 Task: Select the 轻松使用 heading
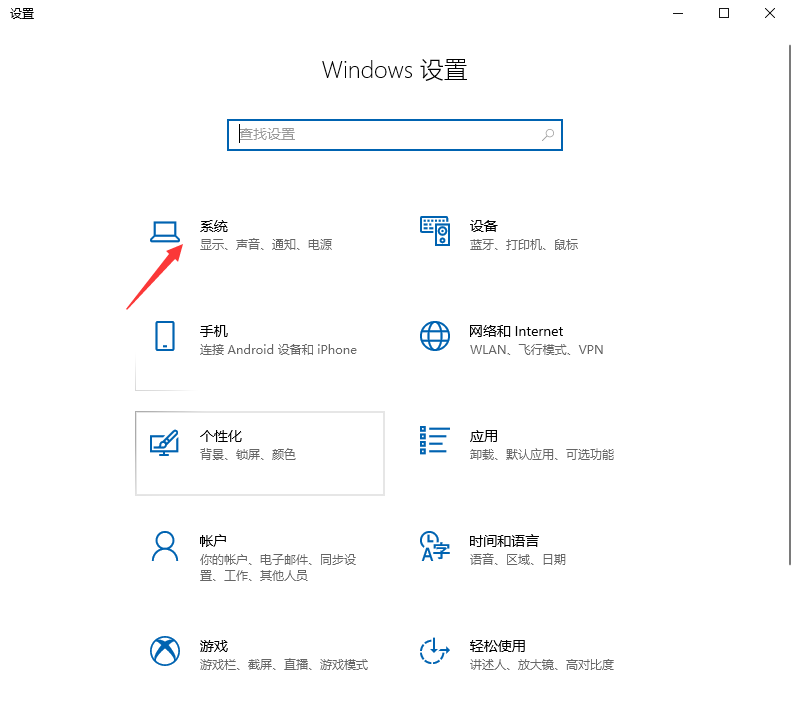pyautogui.click(x=497, y=646)
